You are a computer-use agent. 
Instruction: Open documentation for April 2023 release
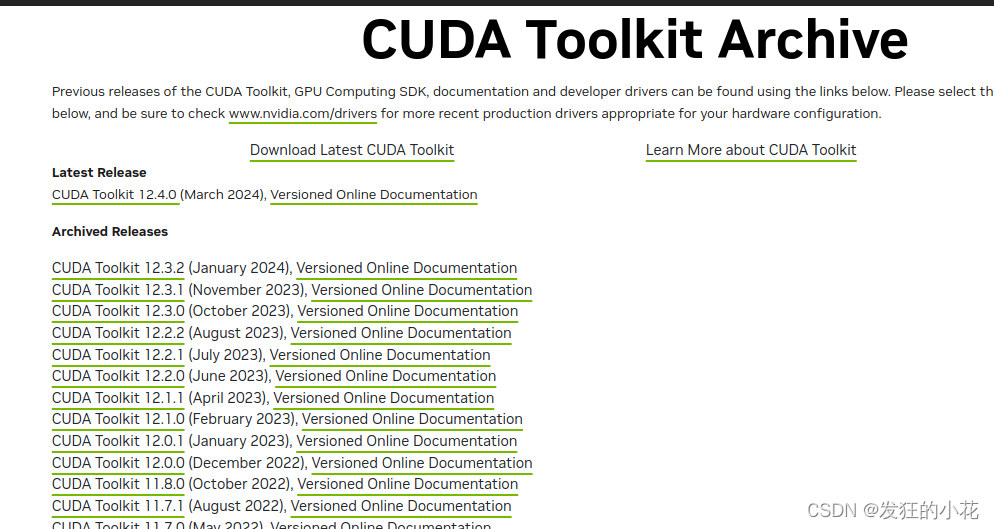[x=384, y=398]
